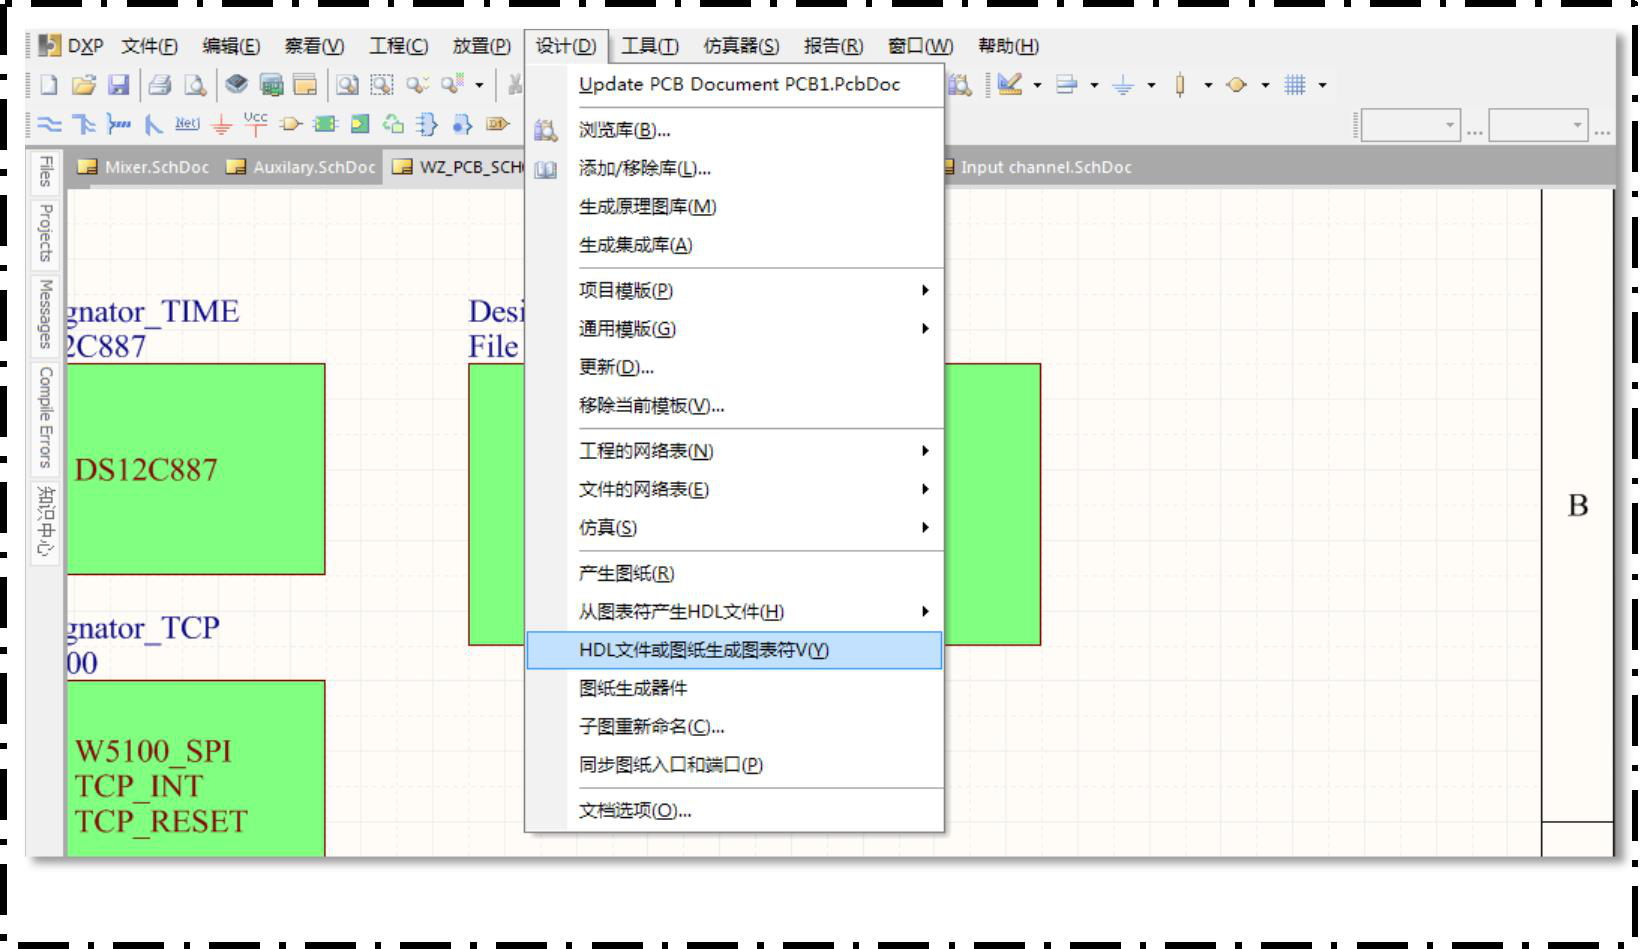
Task: Click the Save floppy disk icon
Action: pyautogui.click(x=118, y=85)
